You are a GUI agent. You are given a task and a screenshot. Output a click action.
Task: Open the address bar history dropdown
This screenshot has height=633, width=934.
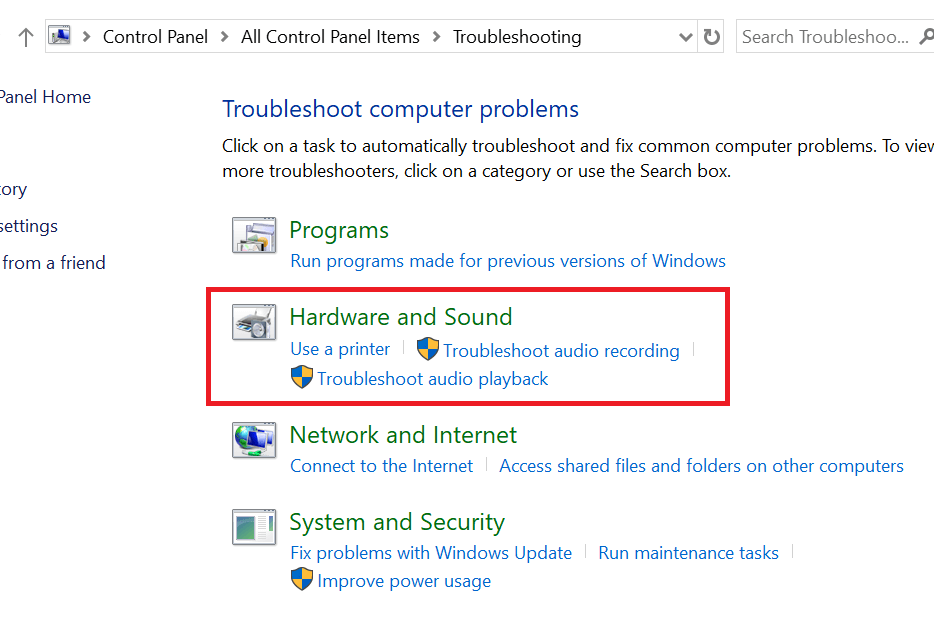point(685,37)
